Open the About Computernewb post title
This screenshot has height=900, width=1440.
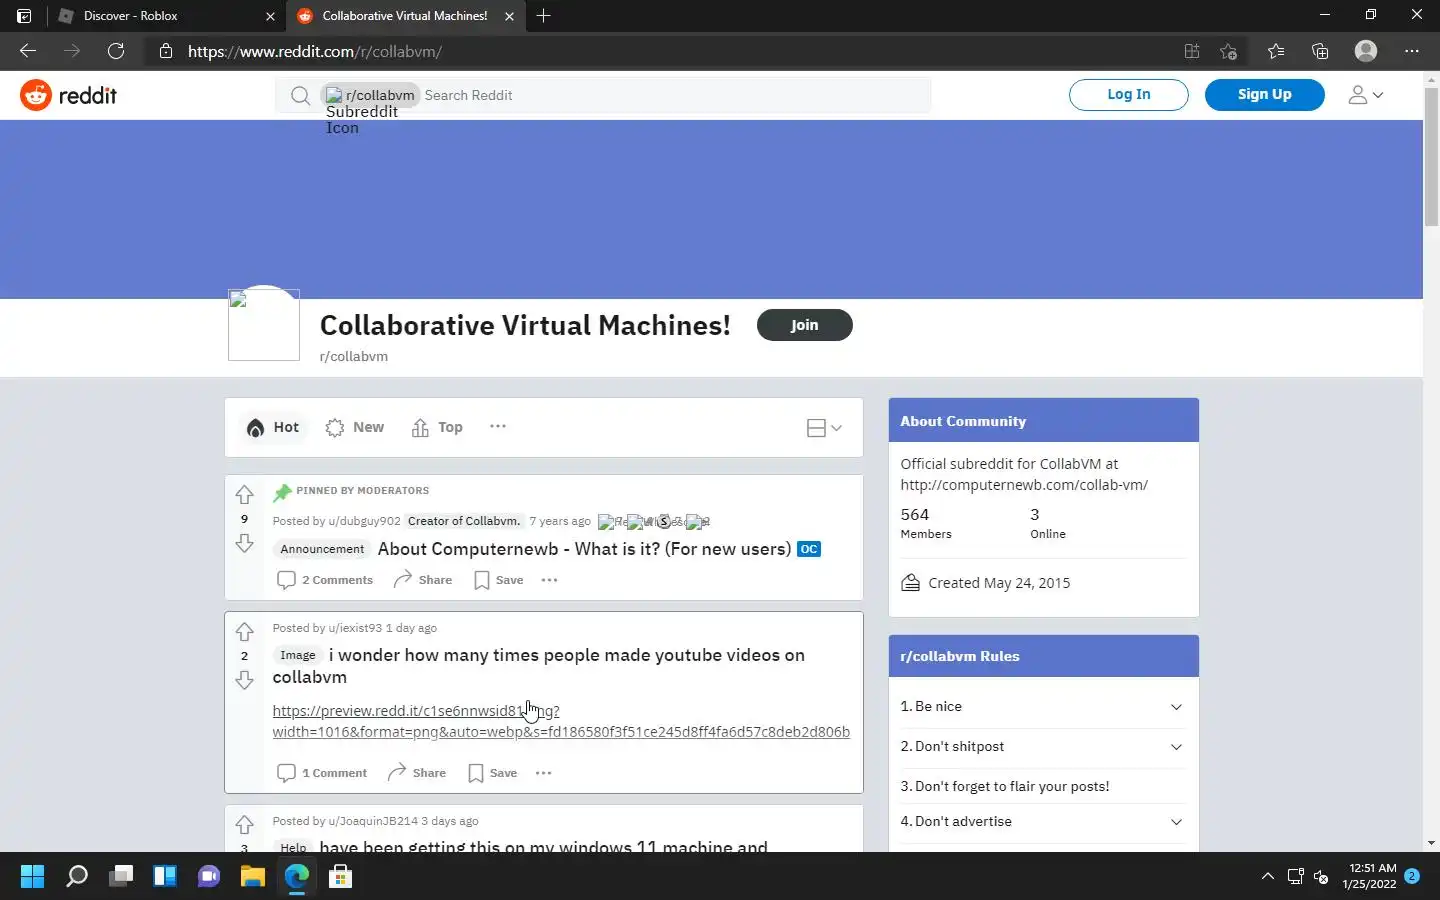click(x=584, y=549)
